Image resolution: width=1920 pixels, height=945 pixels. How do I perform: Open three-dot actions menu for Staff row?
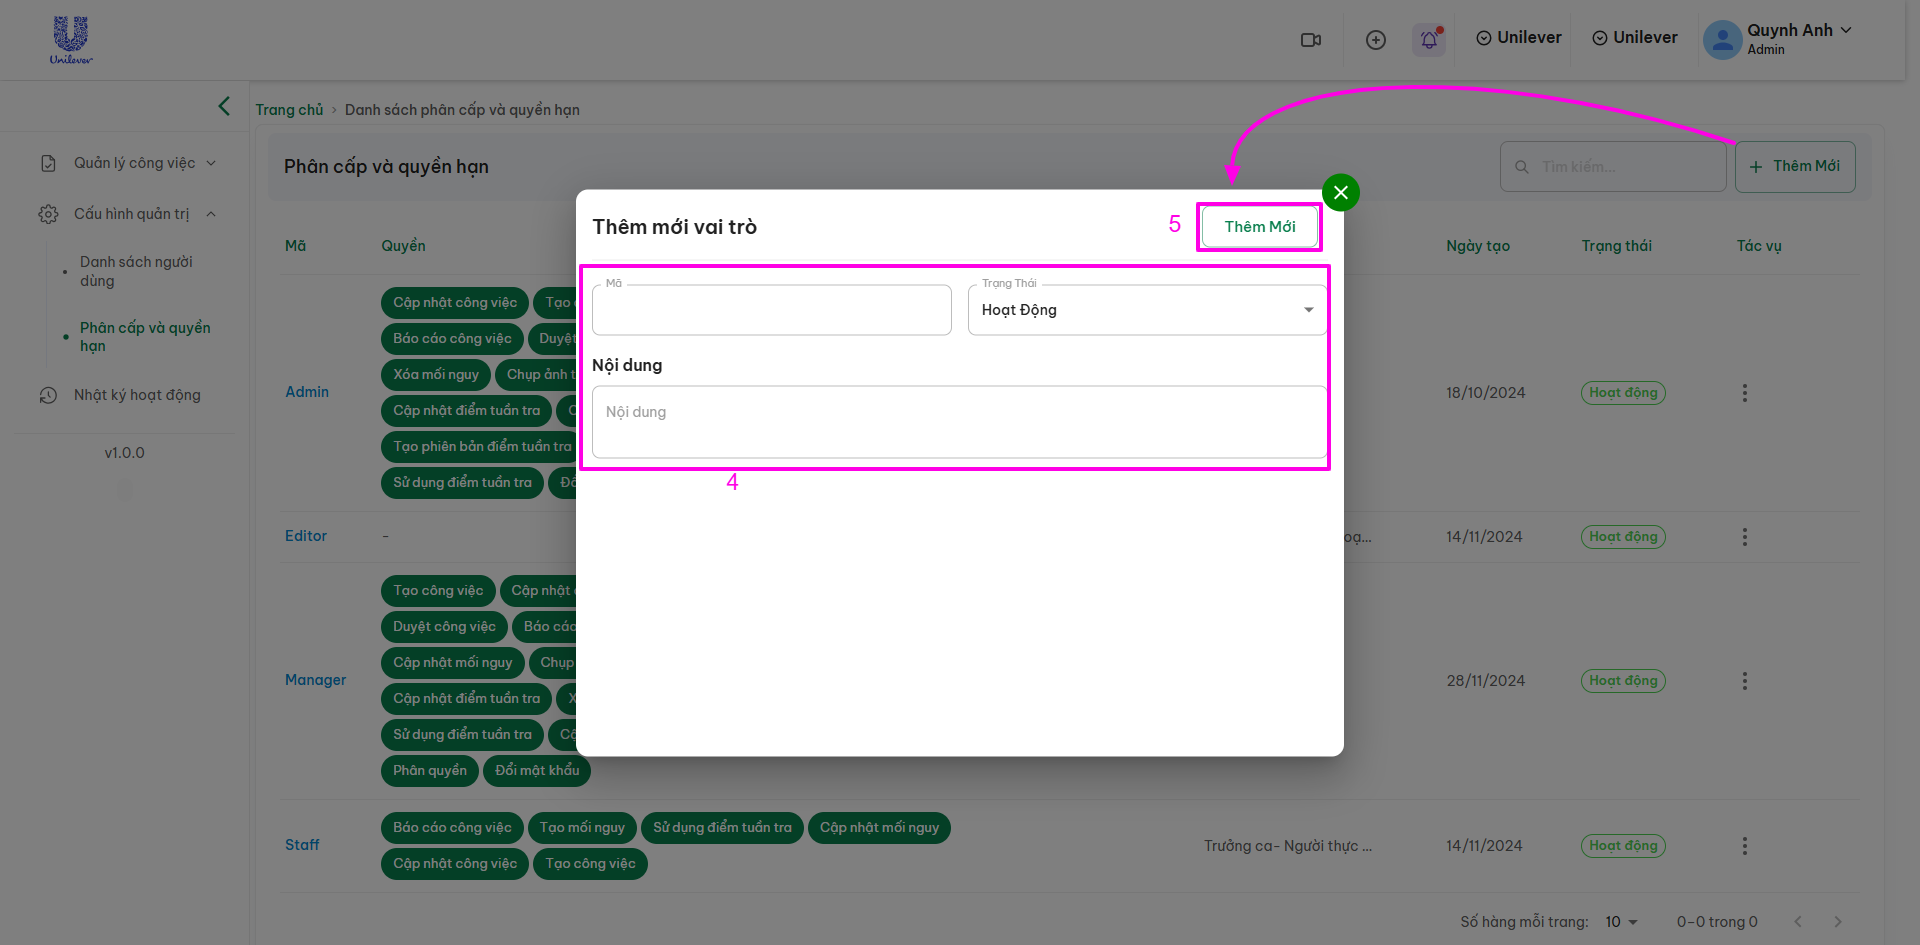click(1744, 846)
